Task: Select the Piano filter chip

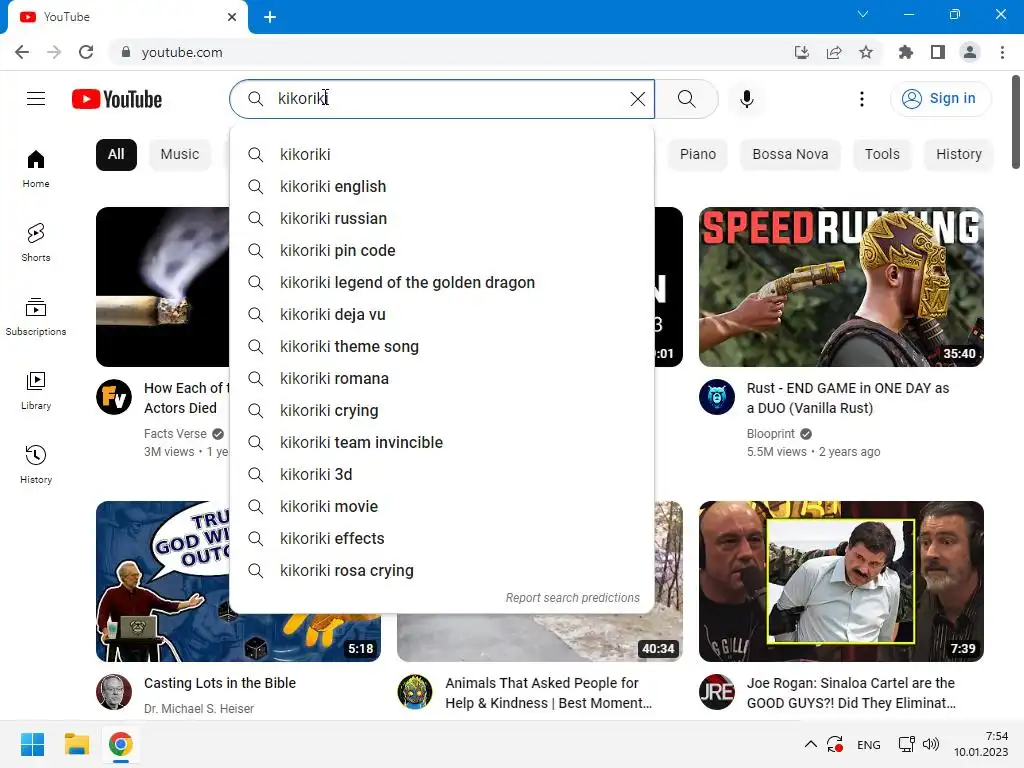Action: [x=697, y=154]
